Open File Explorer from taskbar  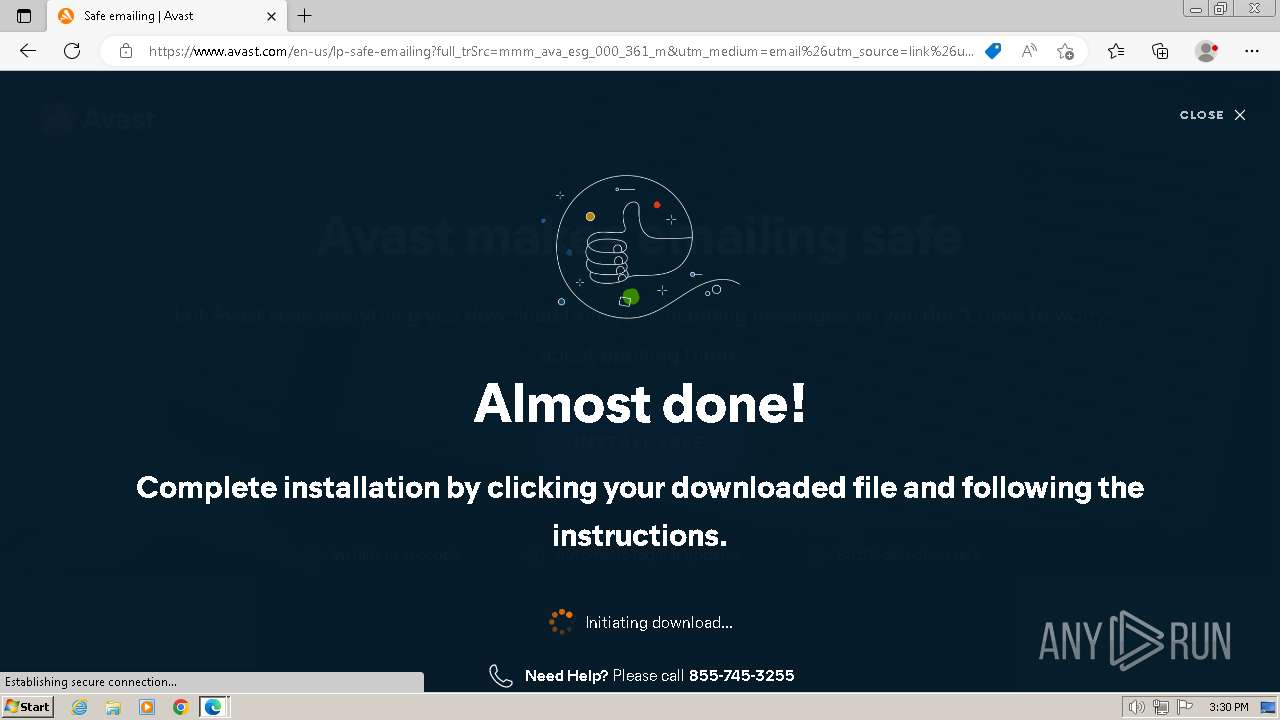click(113, 707)
